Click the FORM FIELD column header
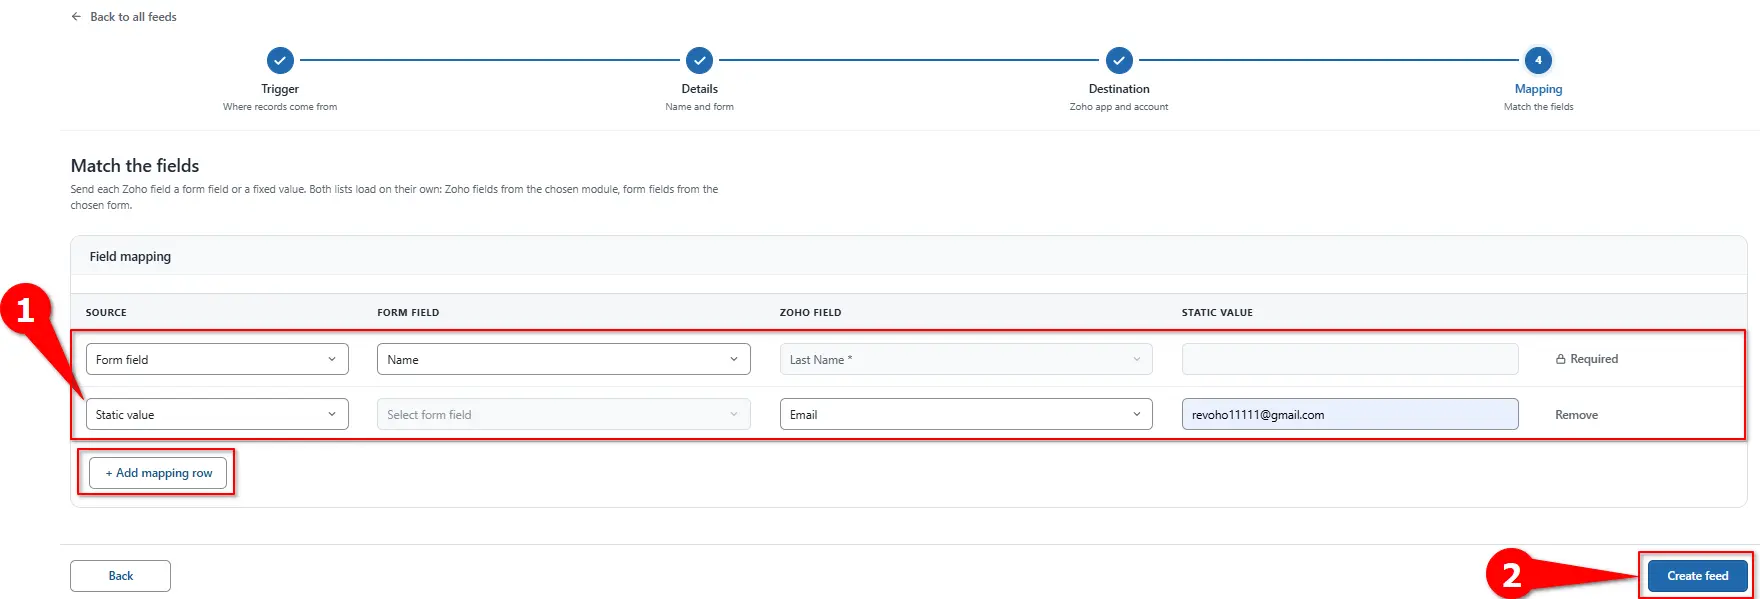Viewport: 1760px width, 599px height. [408, 313]
